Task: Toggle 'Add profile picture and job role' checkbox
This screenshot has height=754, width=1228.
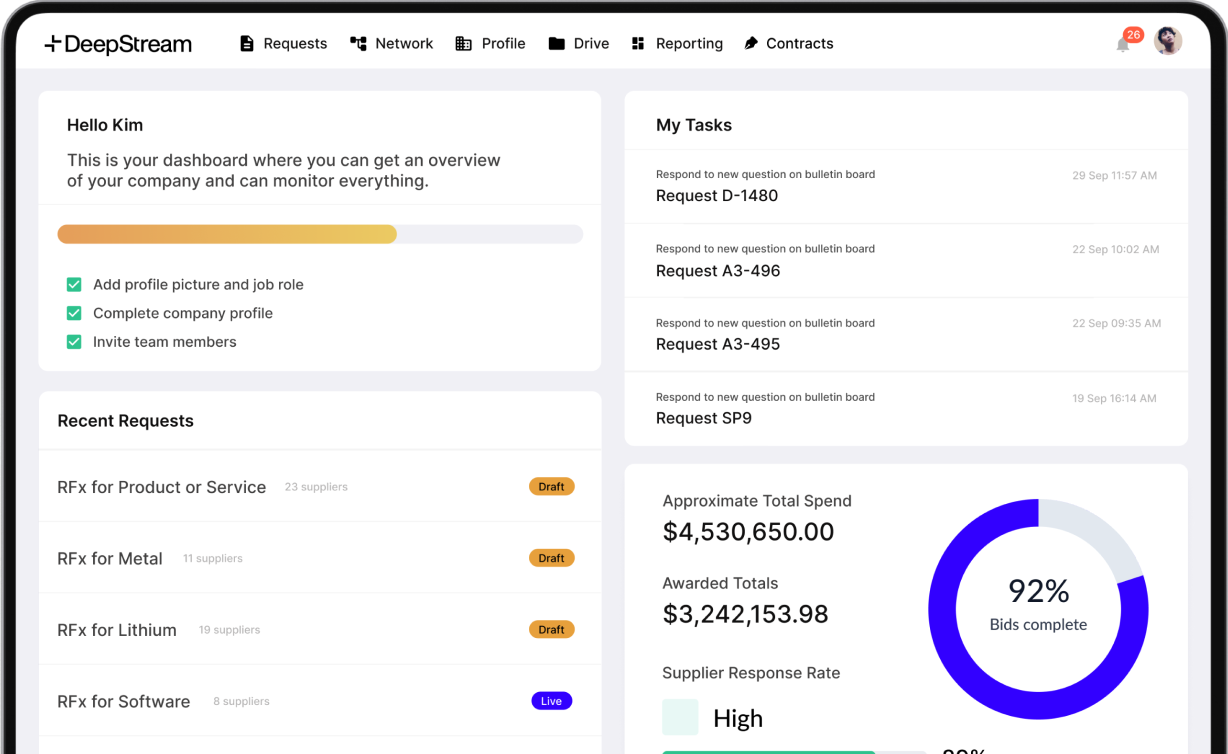Action: pos(74,285)
